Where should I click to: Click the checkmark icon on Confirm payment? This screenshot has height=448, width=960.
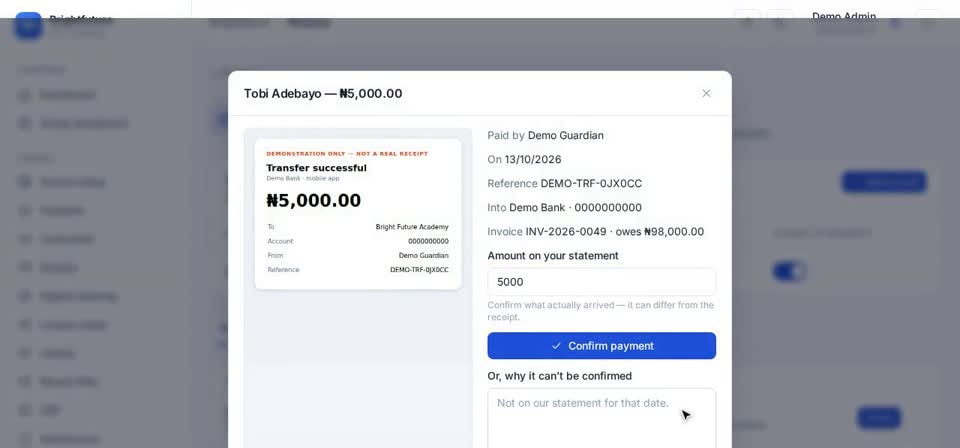point(556,346)
